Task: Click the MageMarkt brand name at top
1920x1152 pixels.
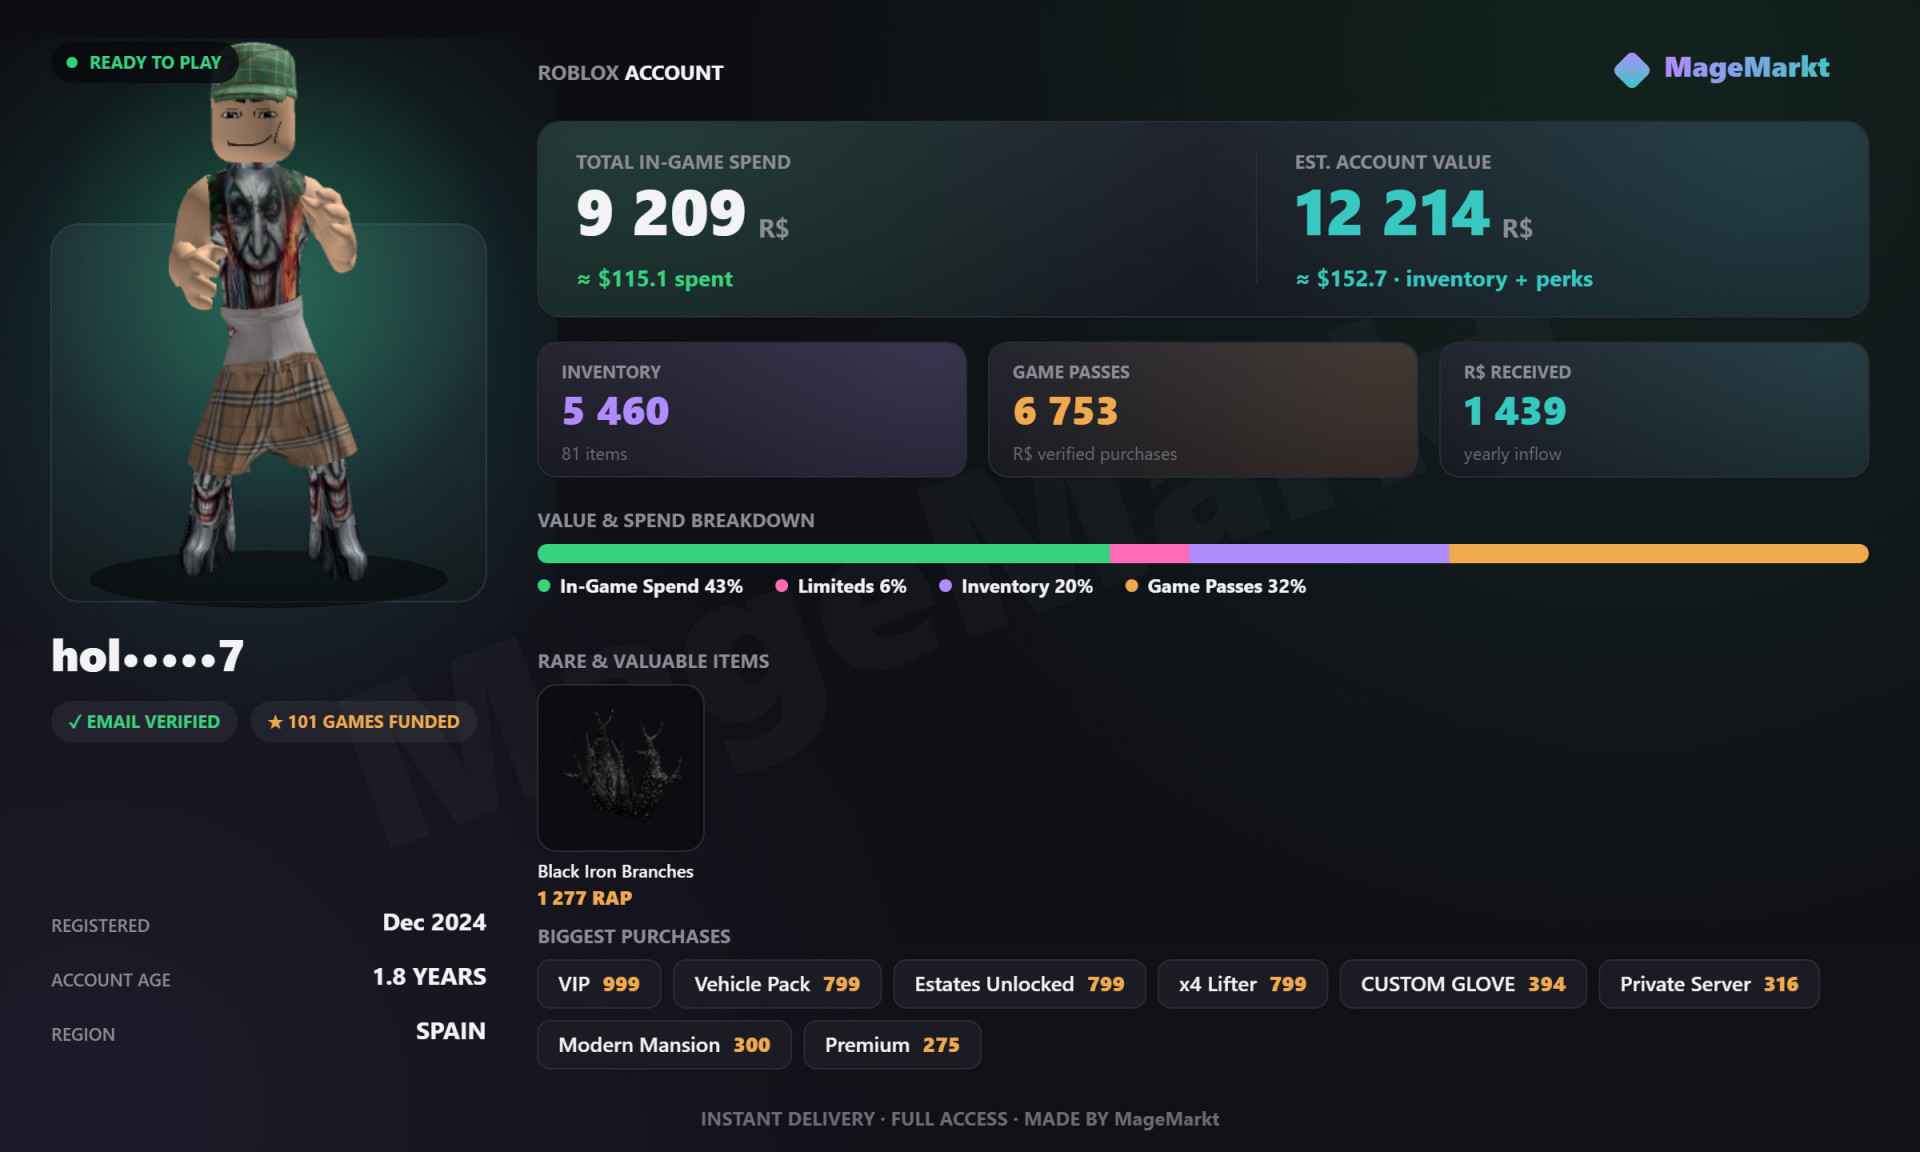Action: coord(1746,68)
